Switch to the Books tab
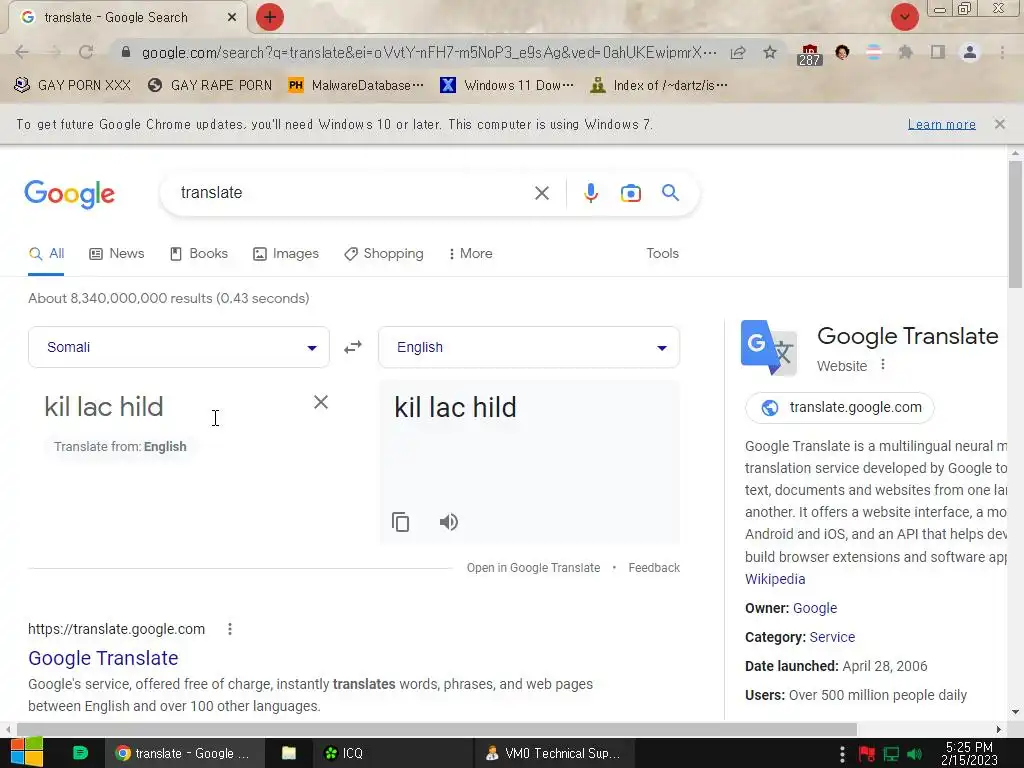The image size is (1024, 768). [x=199, y=253]
